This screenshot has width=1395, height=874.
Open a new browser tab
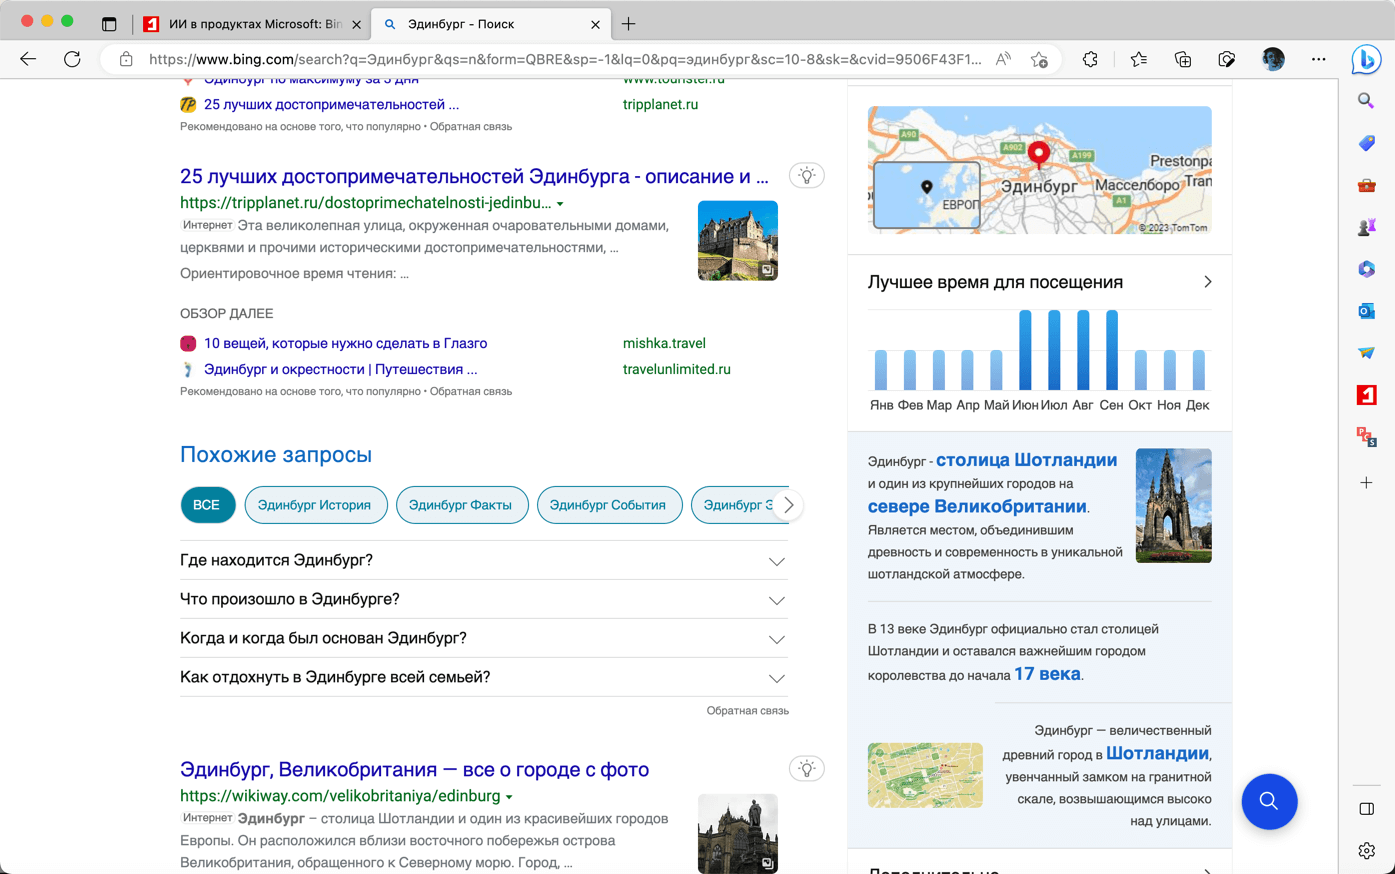pos(629,24)
